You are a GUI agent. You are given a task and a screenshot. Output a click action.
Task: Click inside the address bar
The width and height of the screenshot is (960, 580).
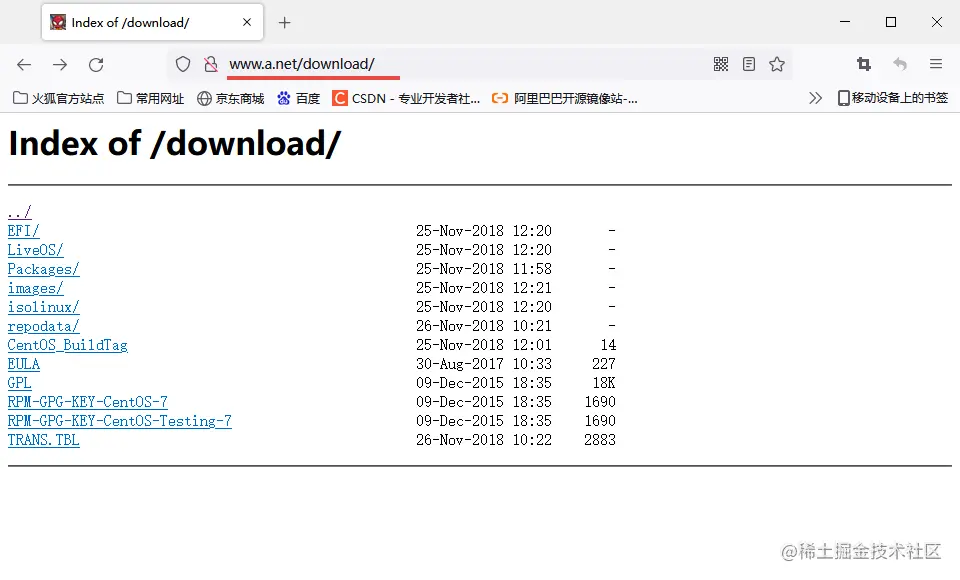[x=400, y=63]
